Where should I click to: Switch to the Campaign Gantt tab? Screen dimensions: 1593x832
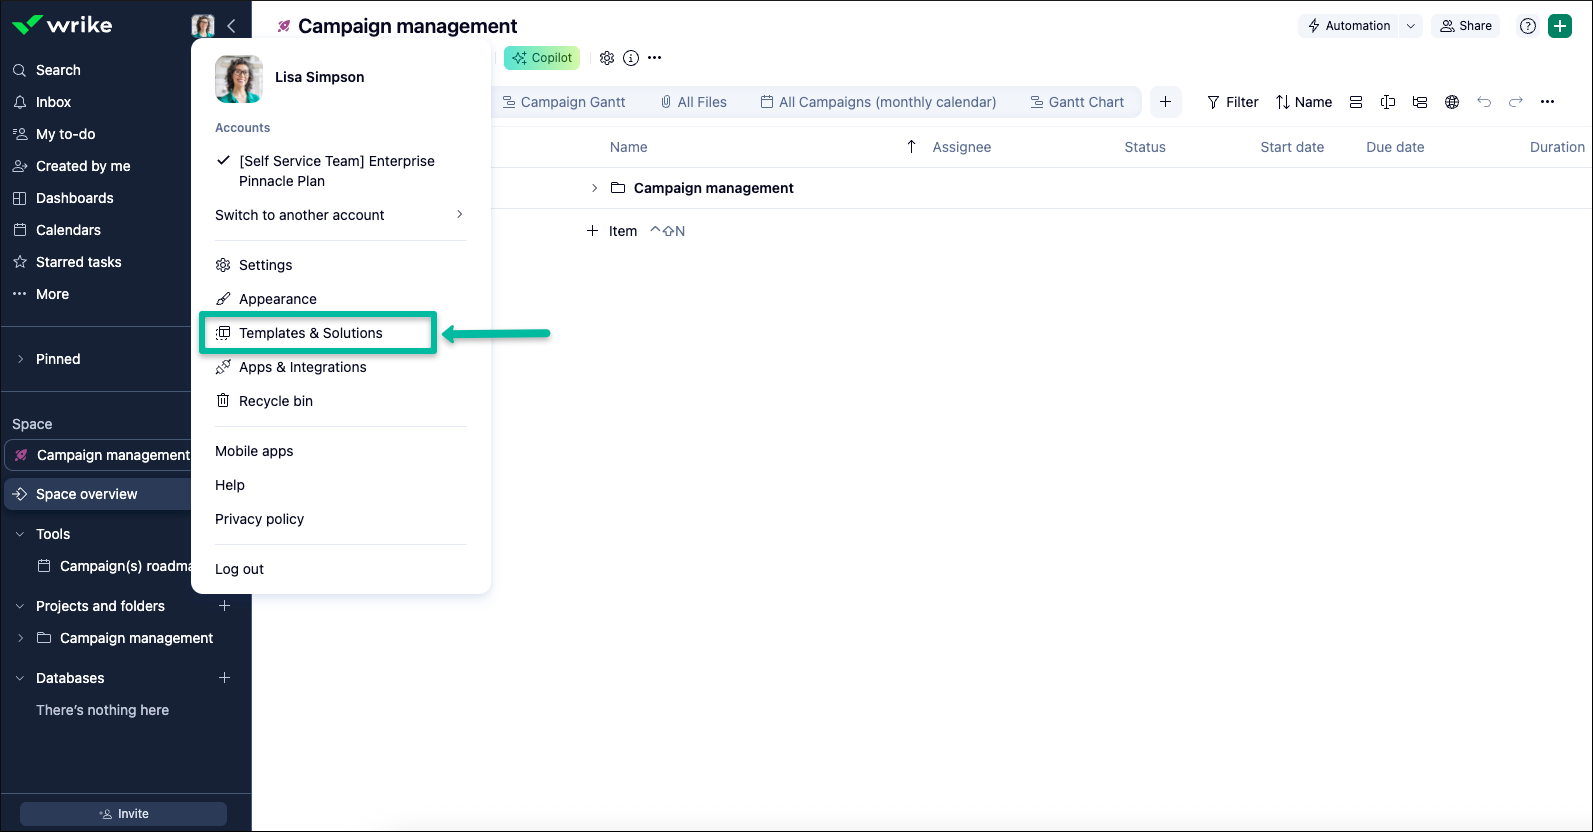coord(564,102)
